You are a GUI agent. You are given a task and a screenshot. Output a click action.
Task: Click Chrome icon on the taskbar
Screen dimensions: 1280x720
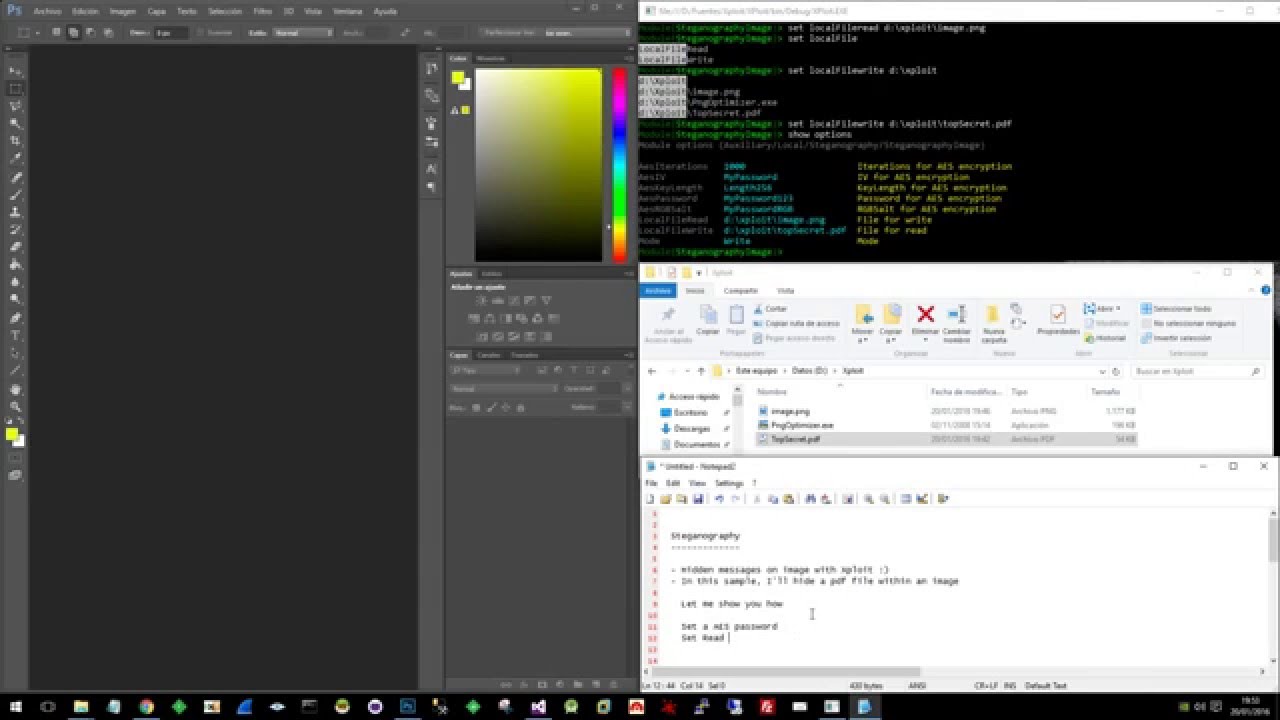[x=146, y=706]
